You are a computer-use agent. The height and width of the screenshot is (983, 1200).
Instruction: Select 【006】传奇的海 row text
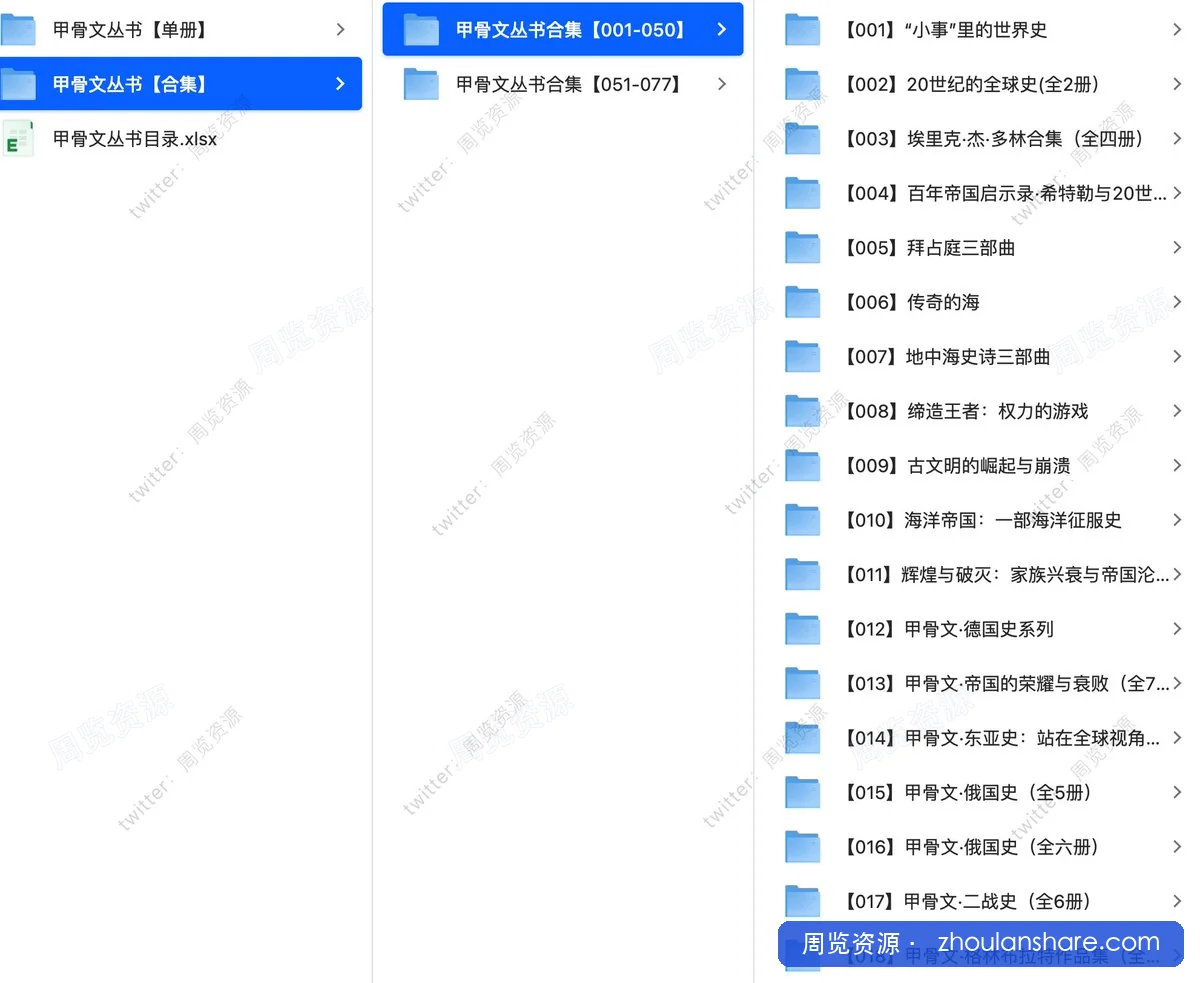point(910,302)
